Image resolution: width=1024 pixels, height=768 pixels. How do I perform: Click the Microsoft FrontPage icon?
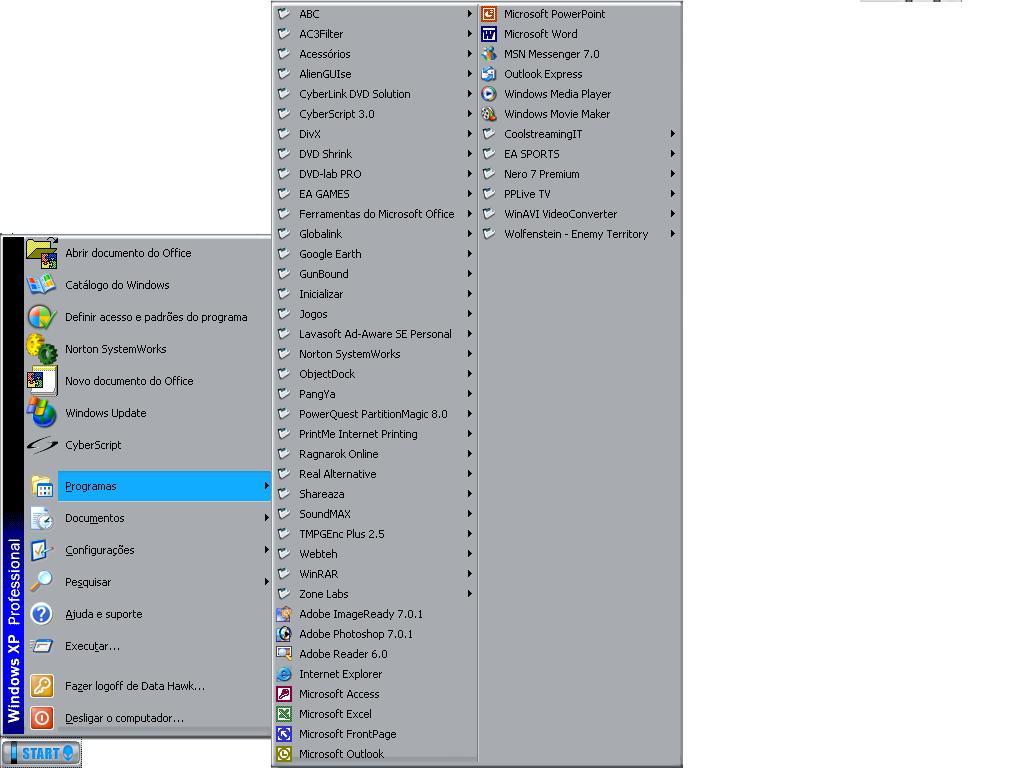(x=284, y=734)
